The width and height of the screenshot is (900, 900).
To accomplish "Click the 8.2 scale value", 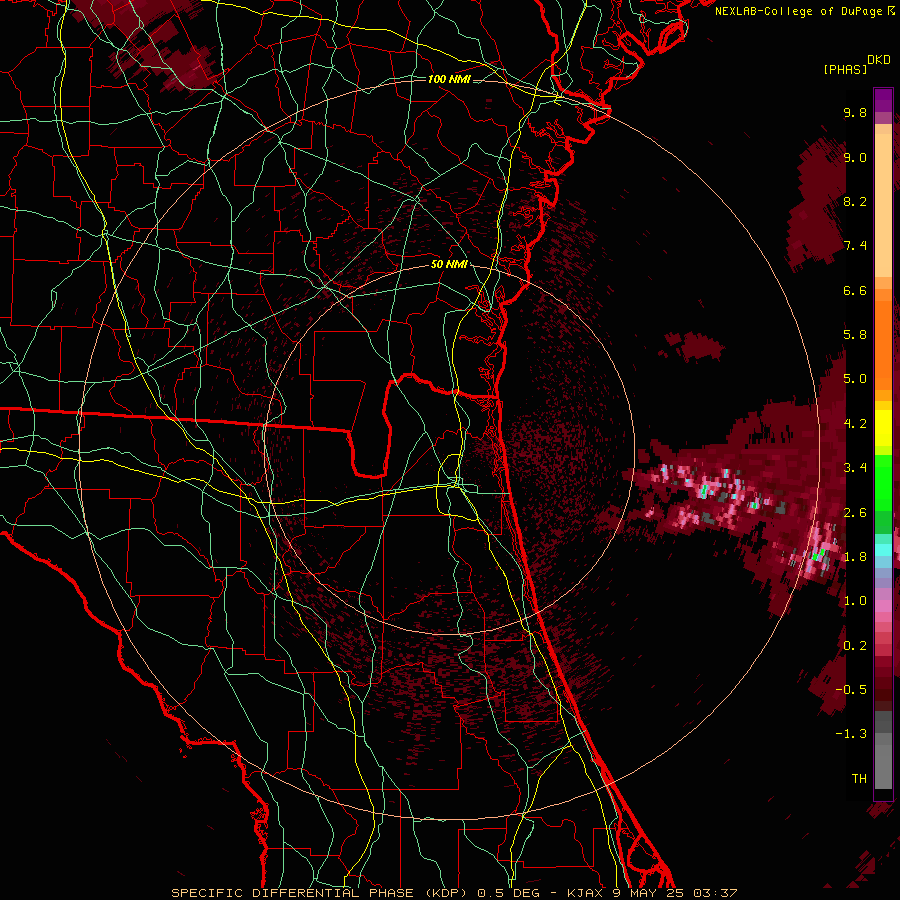I will click(855, 201).
